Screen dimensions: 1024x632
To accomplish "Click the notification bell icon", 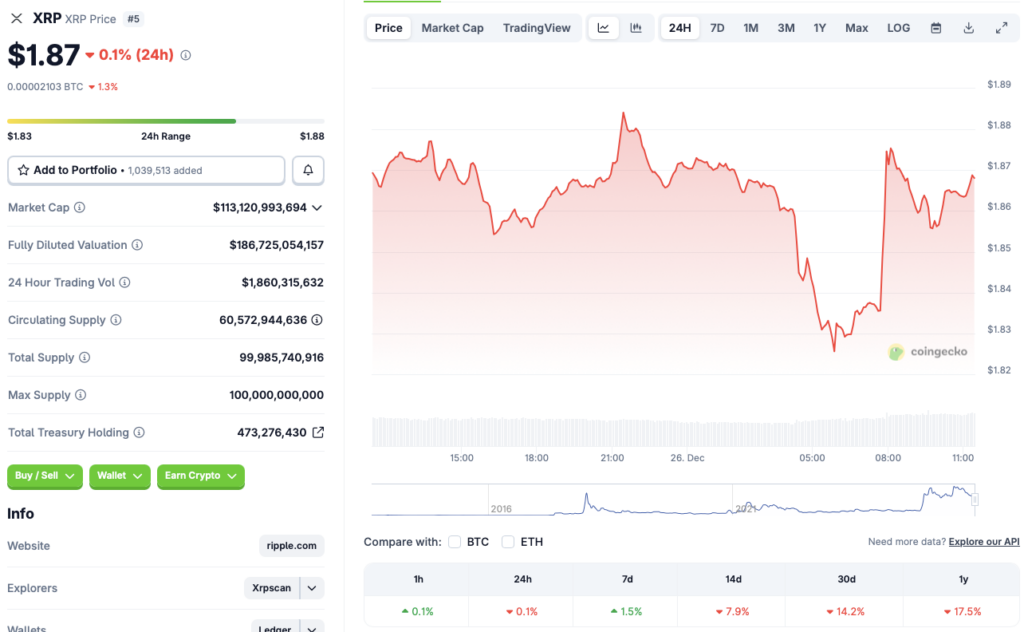I will (x=308, y=170).
